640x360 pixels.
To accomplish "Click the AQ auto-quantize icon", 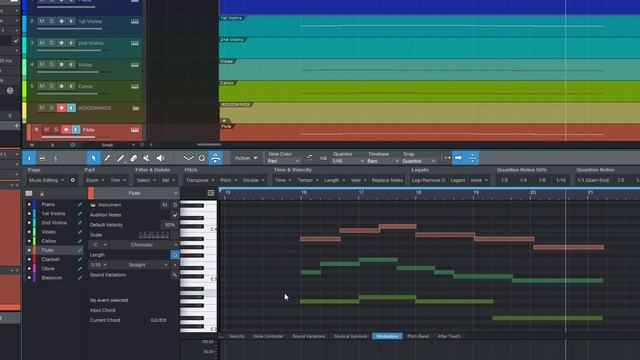I will (x=323, y=158).
